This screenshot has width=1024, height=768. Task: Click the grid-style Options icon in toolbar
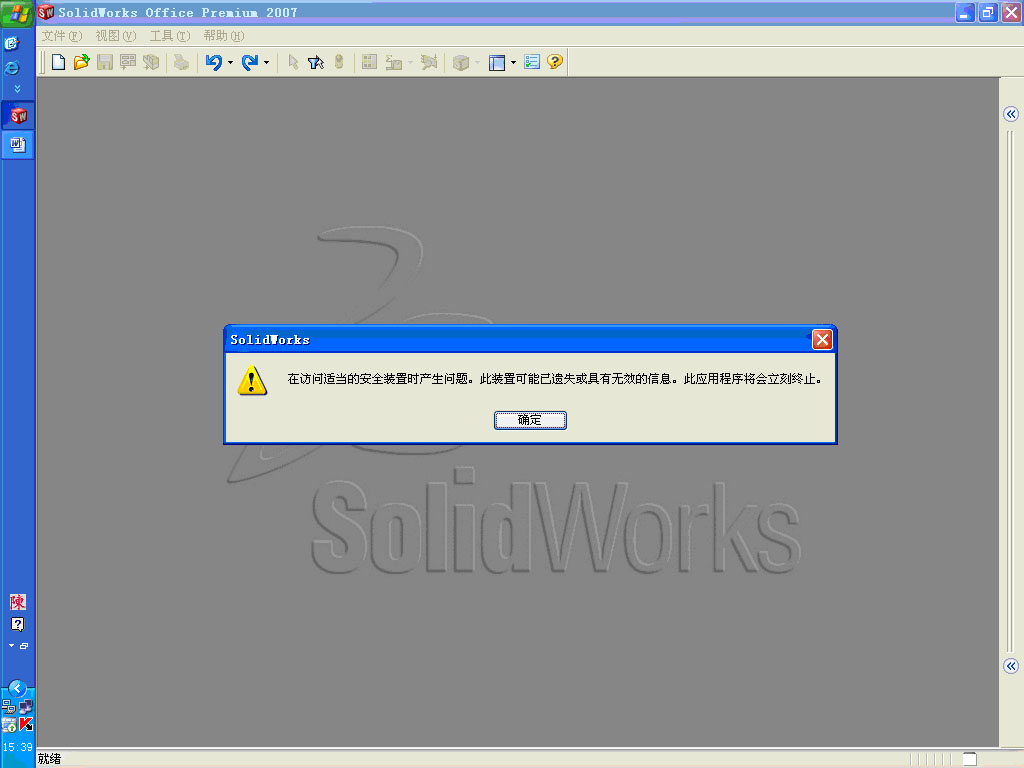[370, 62]
